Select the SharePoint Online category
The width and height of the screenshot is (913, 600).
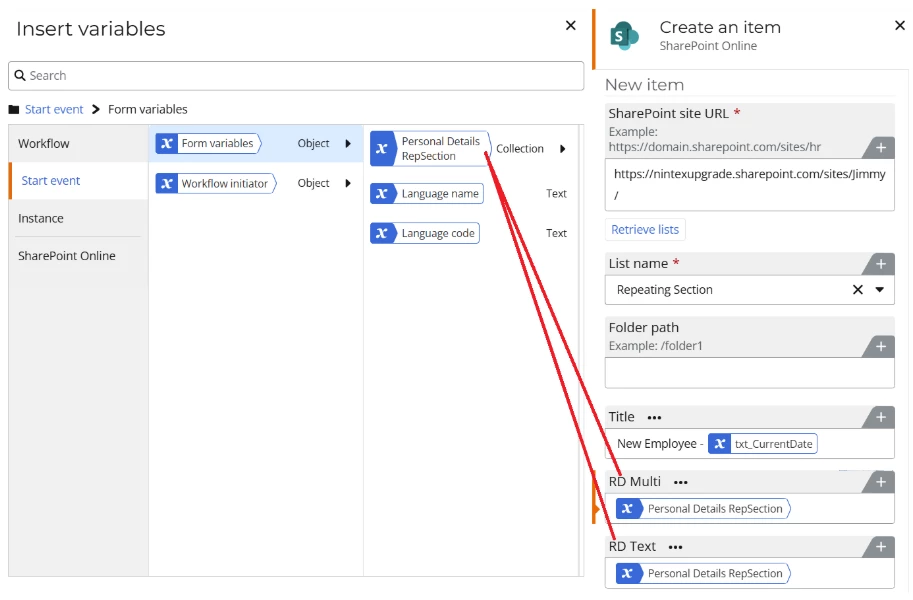[78, 255]
